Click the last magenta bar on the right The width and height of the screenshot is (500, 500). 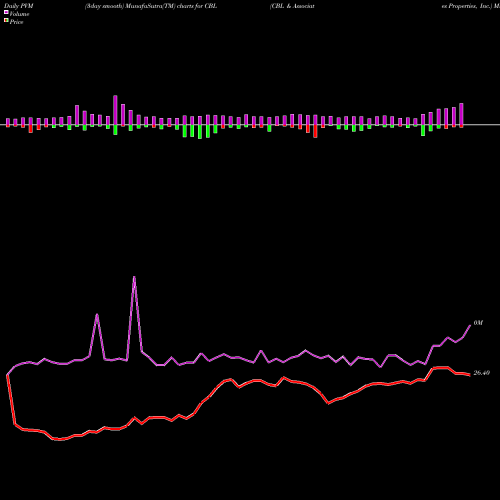(x=462, y=114)
